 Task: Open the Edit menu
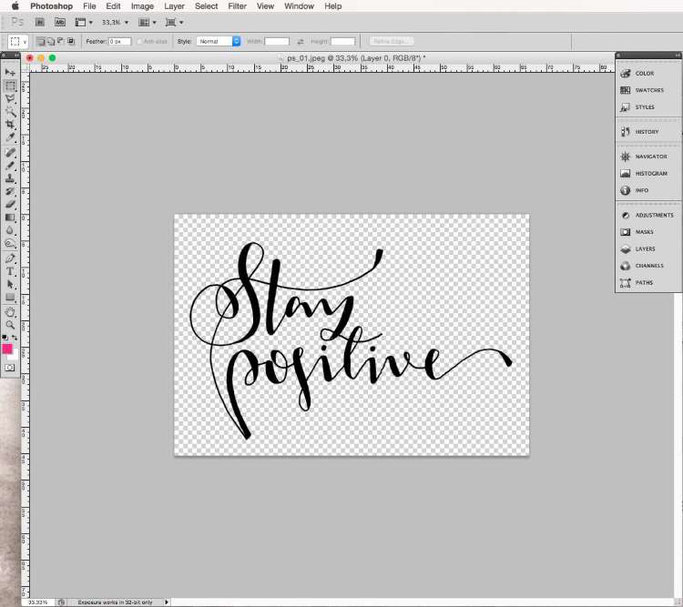tap(113, 6)
